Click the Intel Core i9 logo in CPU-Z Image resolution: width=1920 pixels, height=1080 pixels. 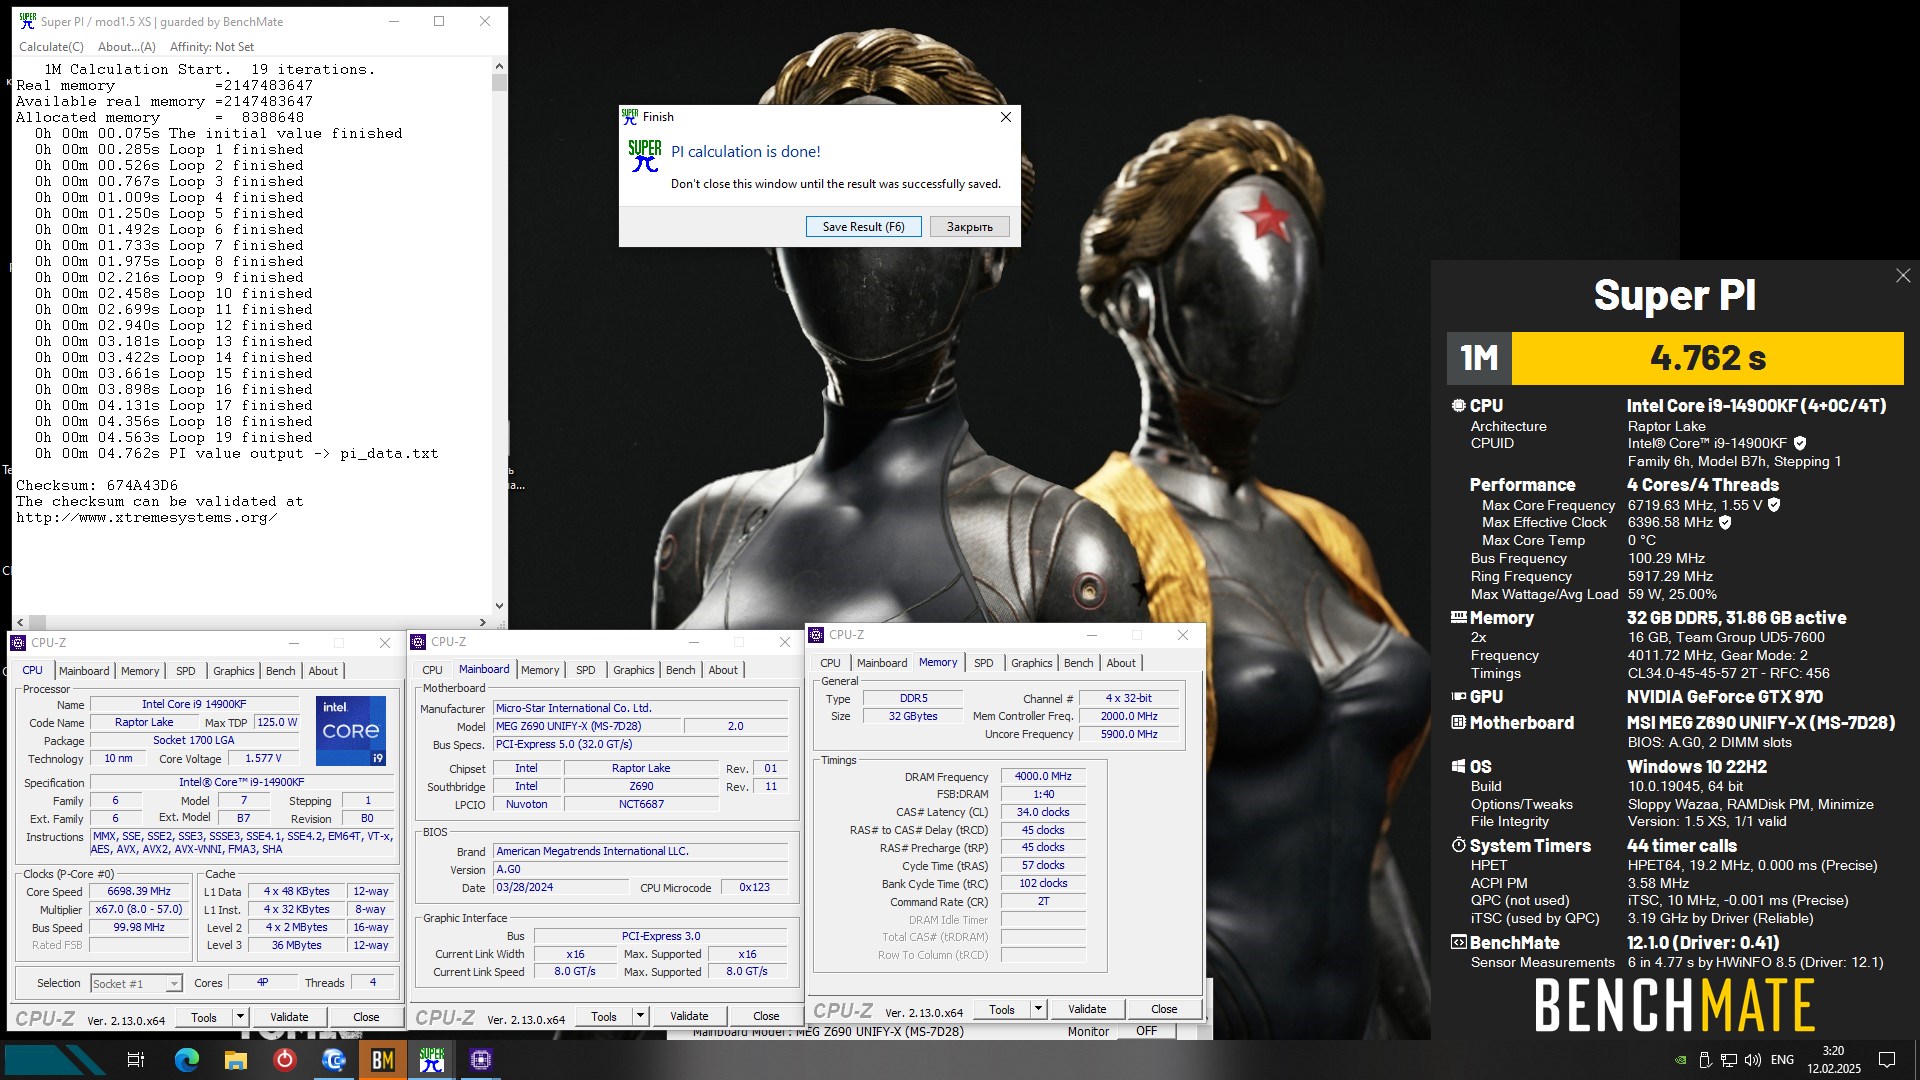coord(351,731)
